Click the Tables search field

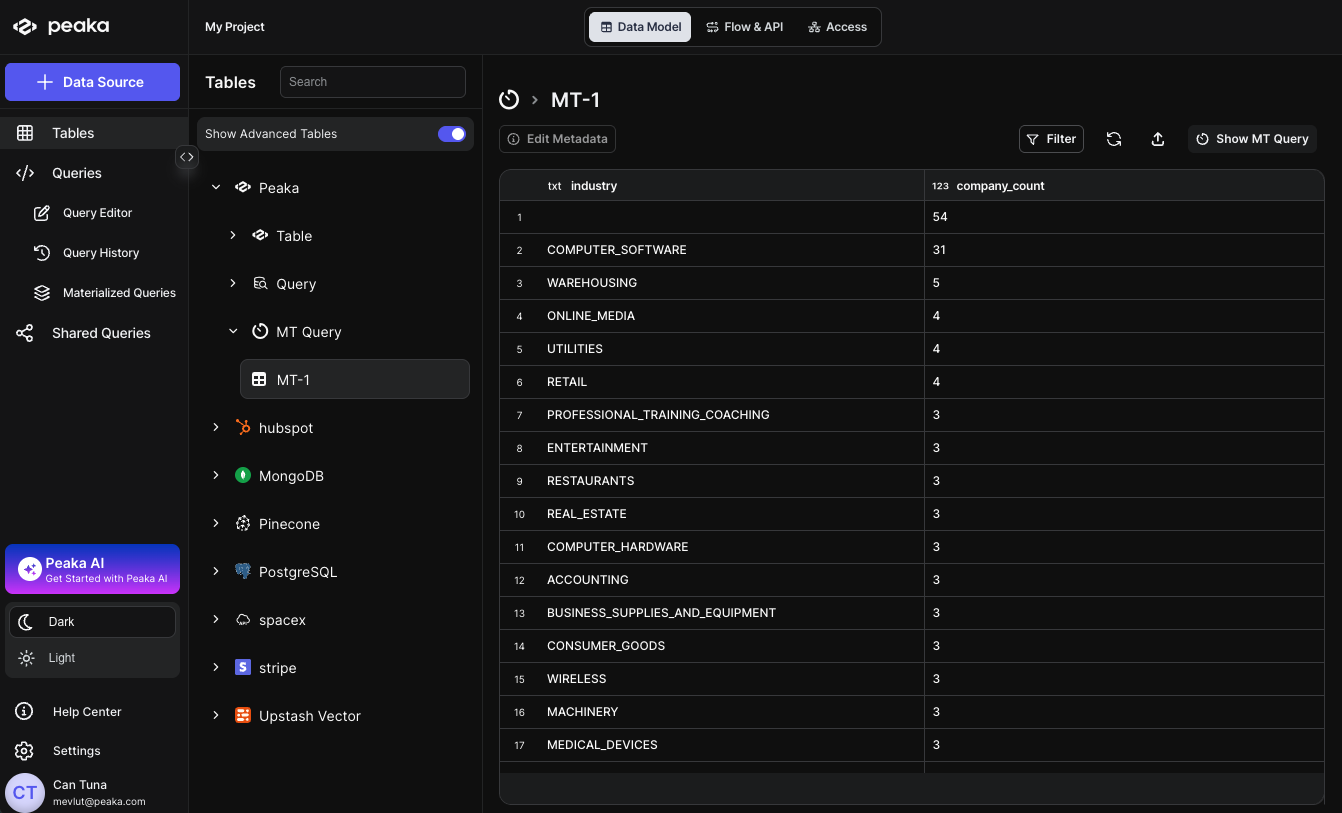click(372, 82)
